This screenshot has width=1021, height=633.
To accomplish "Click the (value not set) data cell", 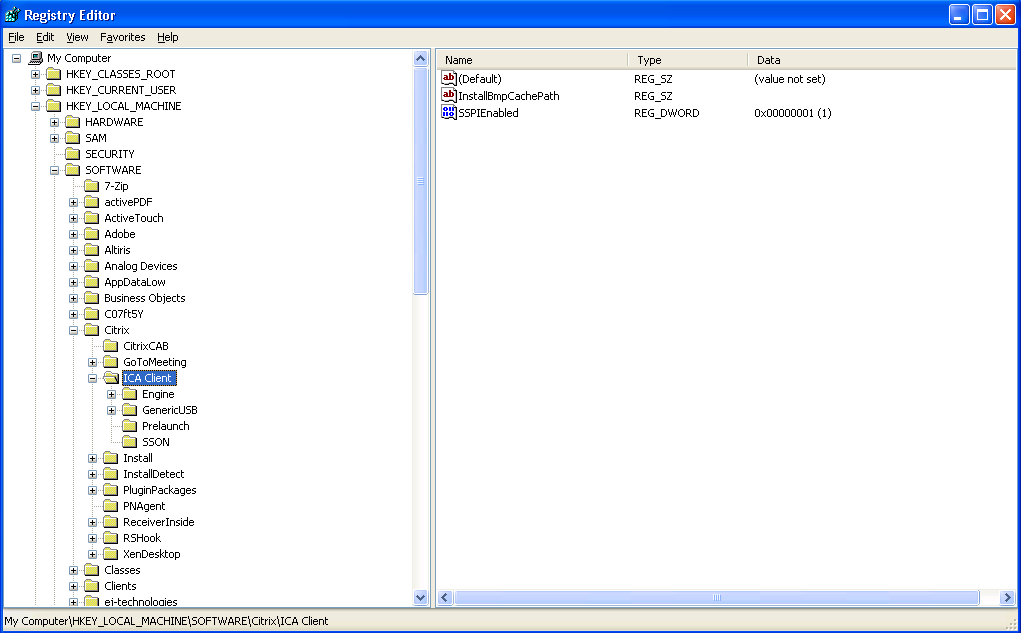I will tap(789, 79).
